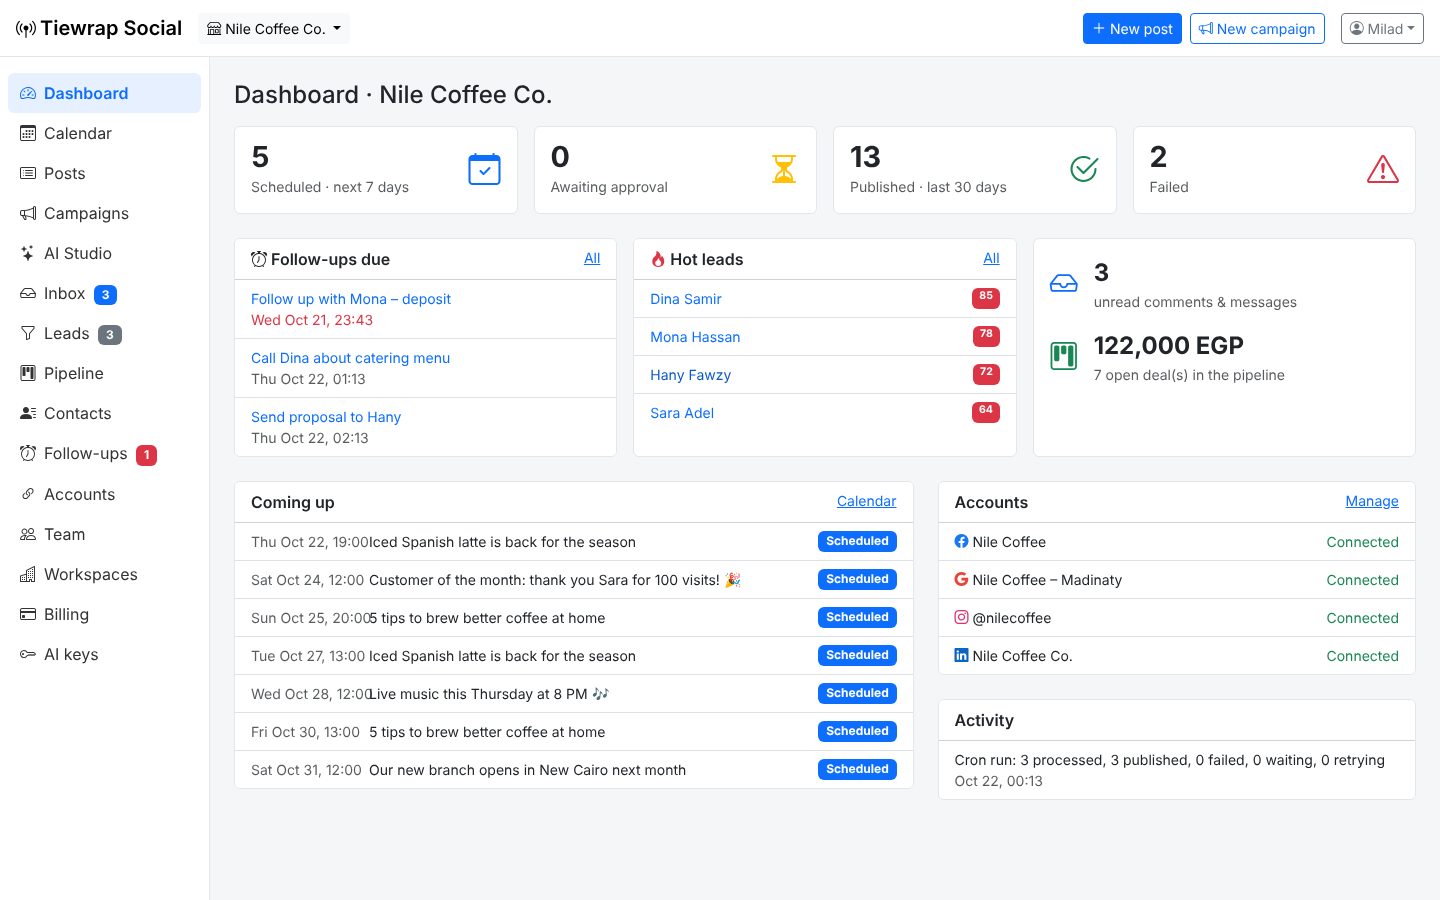Image resolution: width=1440 pixels, height=900 pixels.
Task: Click the green checkmark icon in Published card
Action: coord(1084,170)
